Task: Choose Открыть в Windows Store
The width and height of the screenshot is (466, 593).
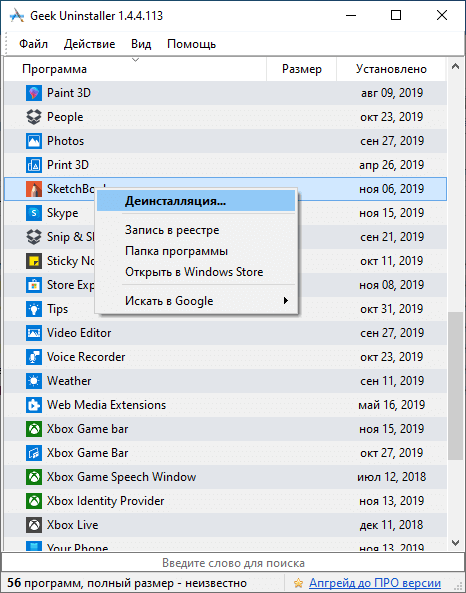Action: click(196, 272)
